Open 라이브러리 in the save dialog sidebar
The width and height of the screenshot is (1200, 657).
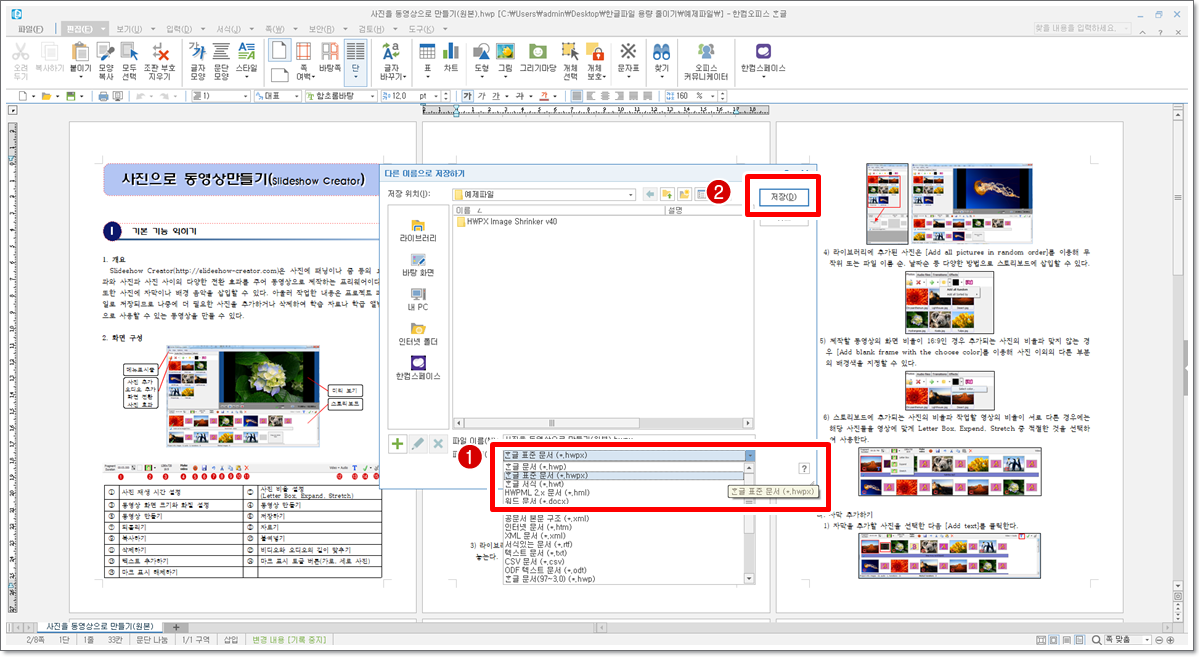tap(418, 232)
